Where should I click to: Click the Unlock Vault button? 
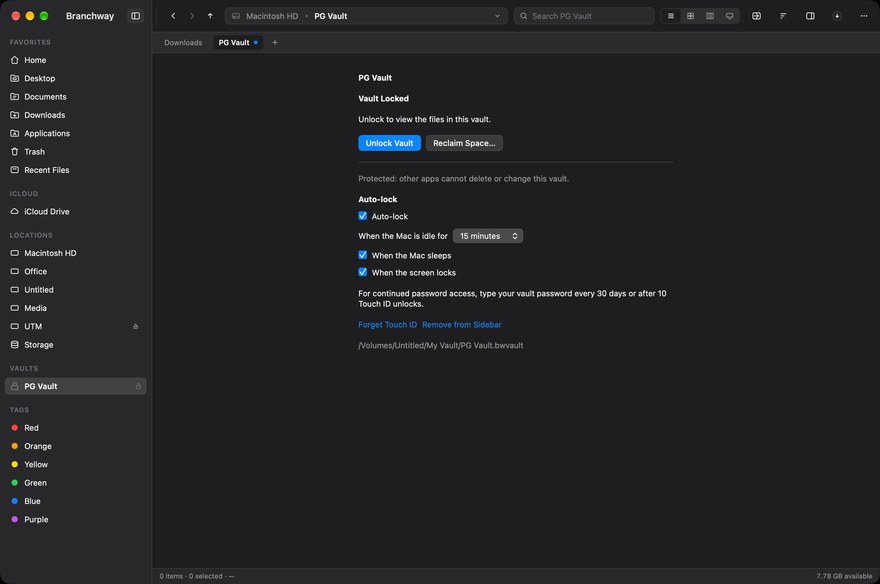tap(389, 143)
